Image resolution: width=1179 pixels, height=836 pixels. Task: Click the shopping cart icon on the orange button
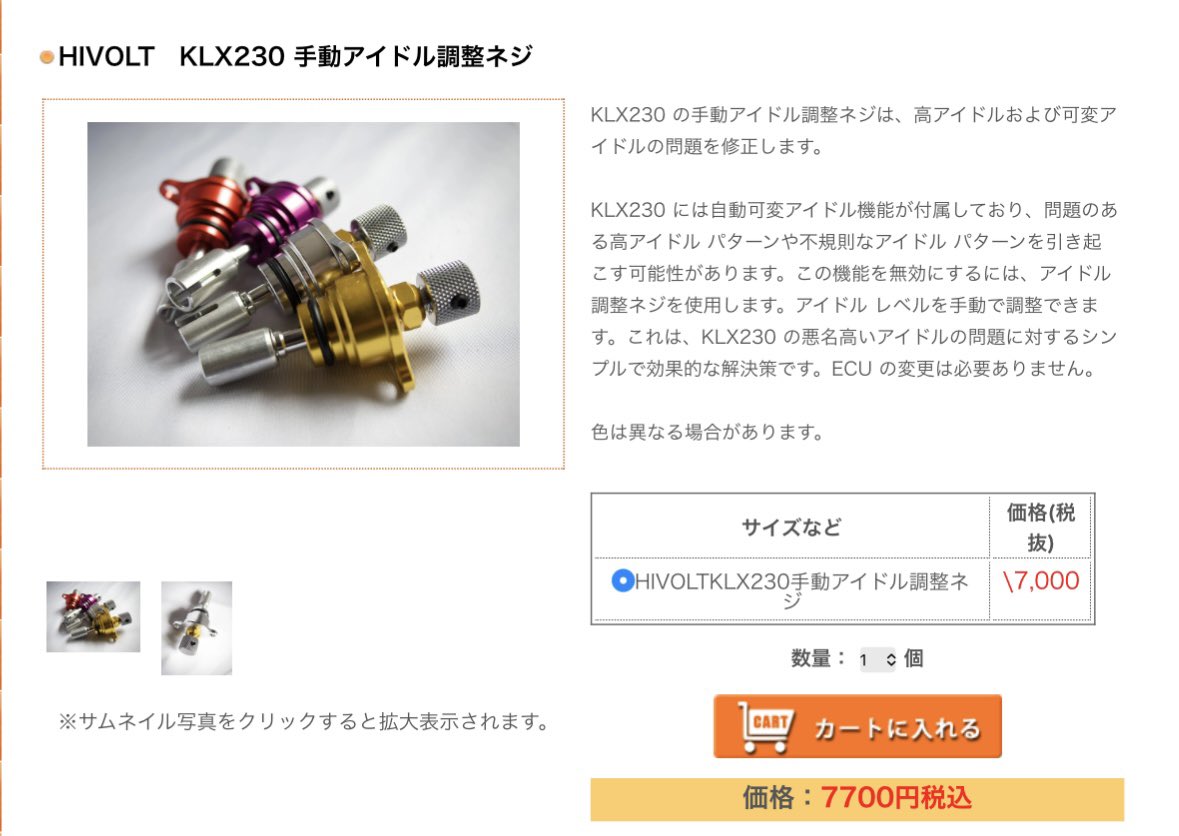coord(765,726)
